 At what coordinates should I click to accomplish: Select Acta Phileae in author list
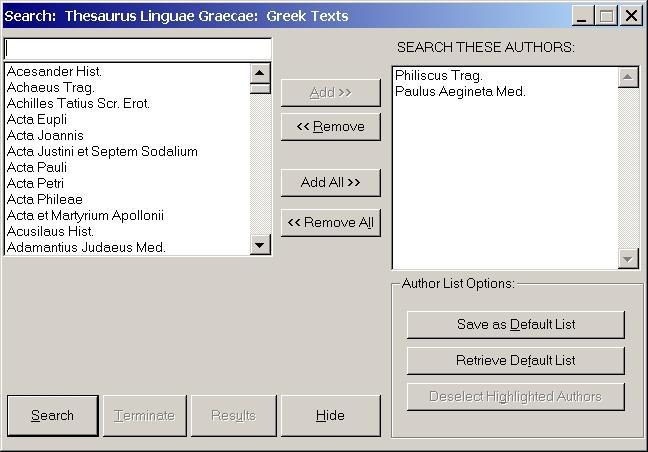pyautogui.click(x=127, y=199)
